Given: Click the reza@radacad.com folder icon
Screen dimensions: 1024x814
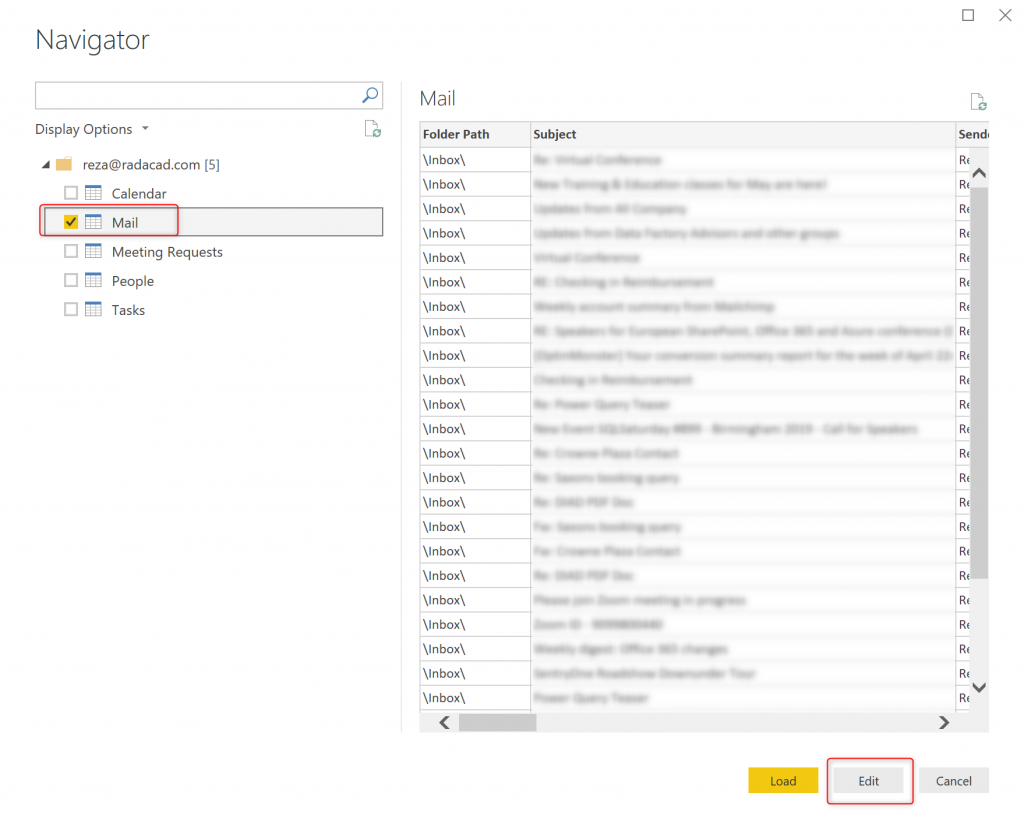Looking at the screenshot, I should tap(64, 164).
